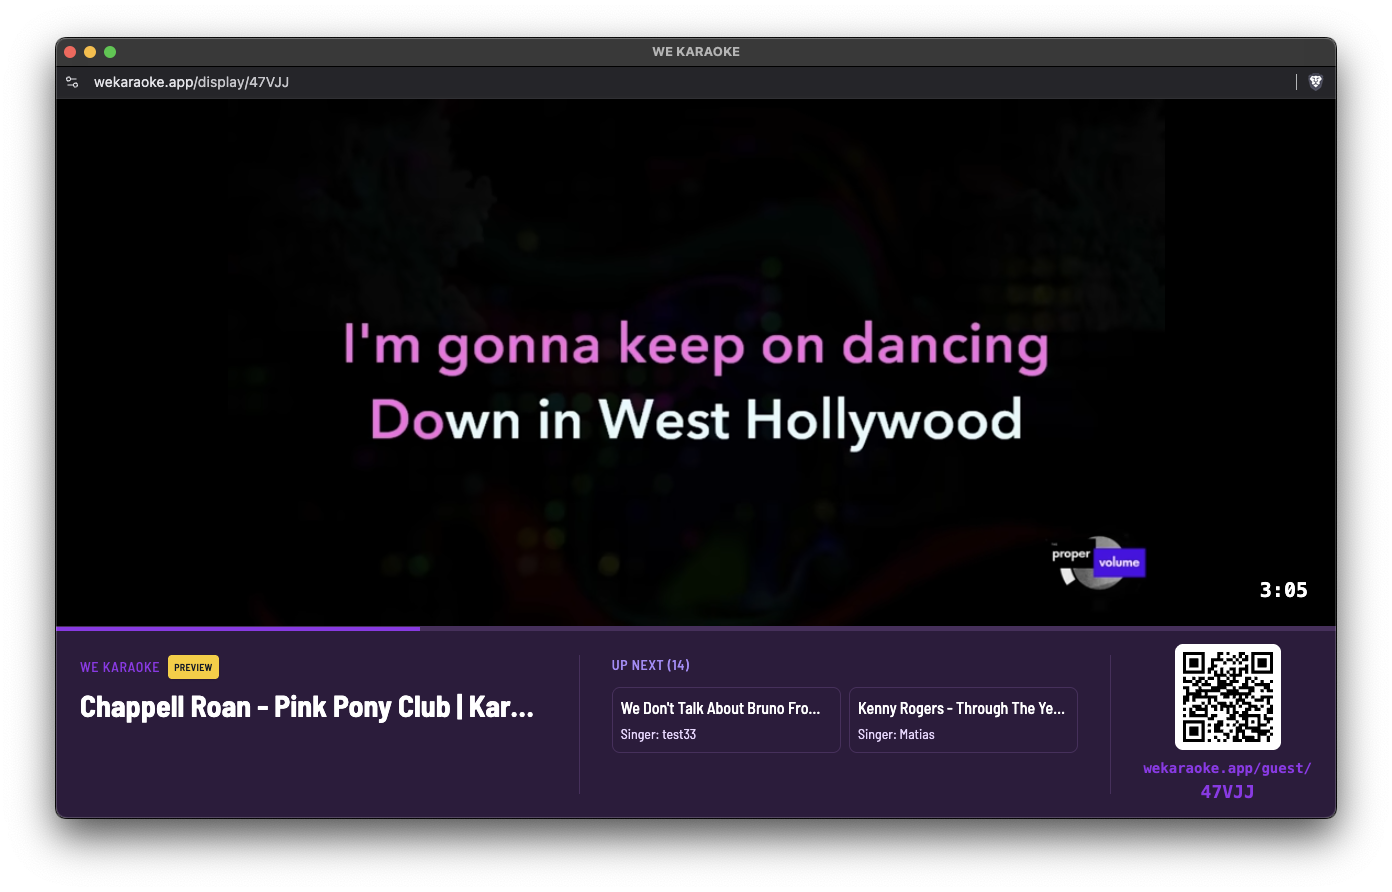Screen dimensions: 1392x892
Task: Select Singer: Matias in the queue
Action: tap(896, 734)
